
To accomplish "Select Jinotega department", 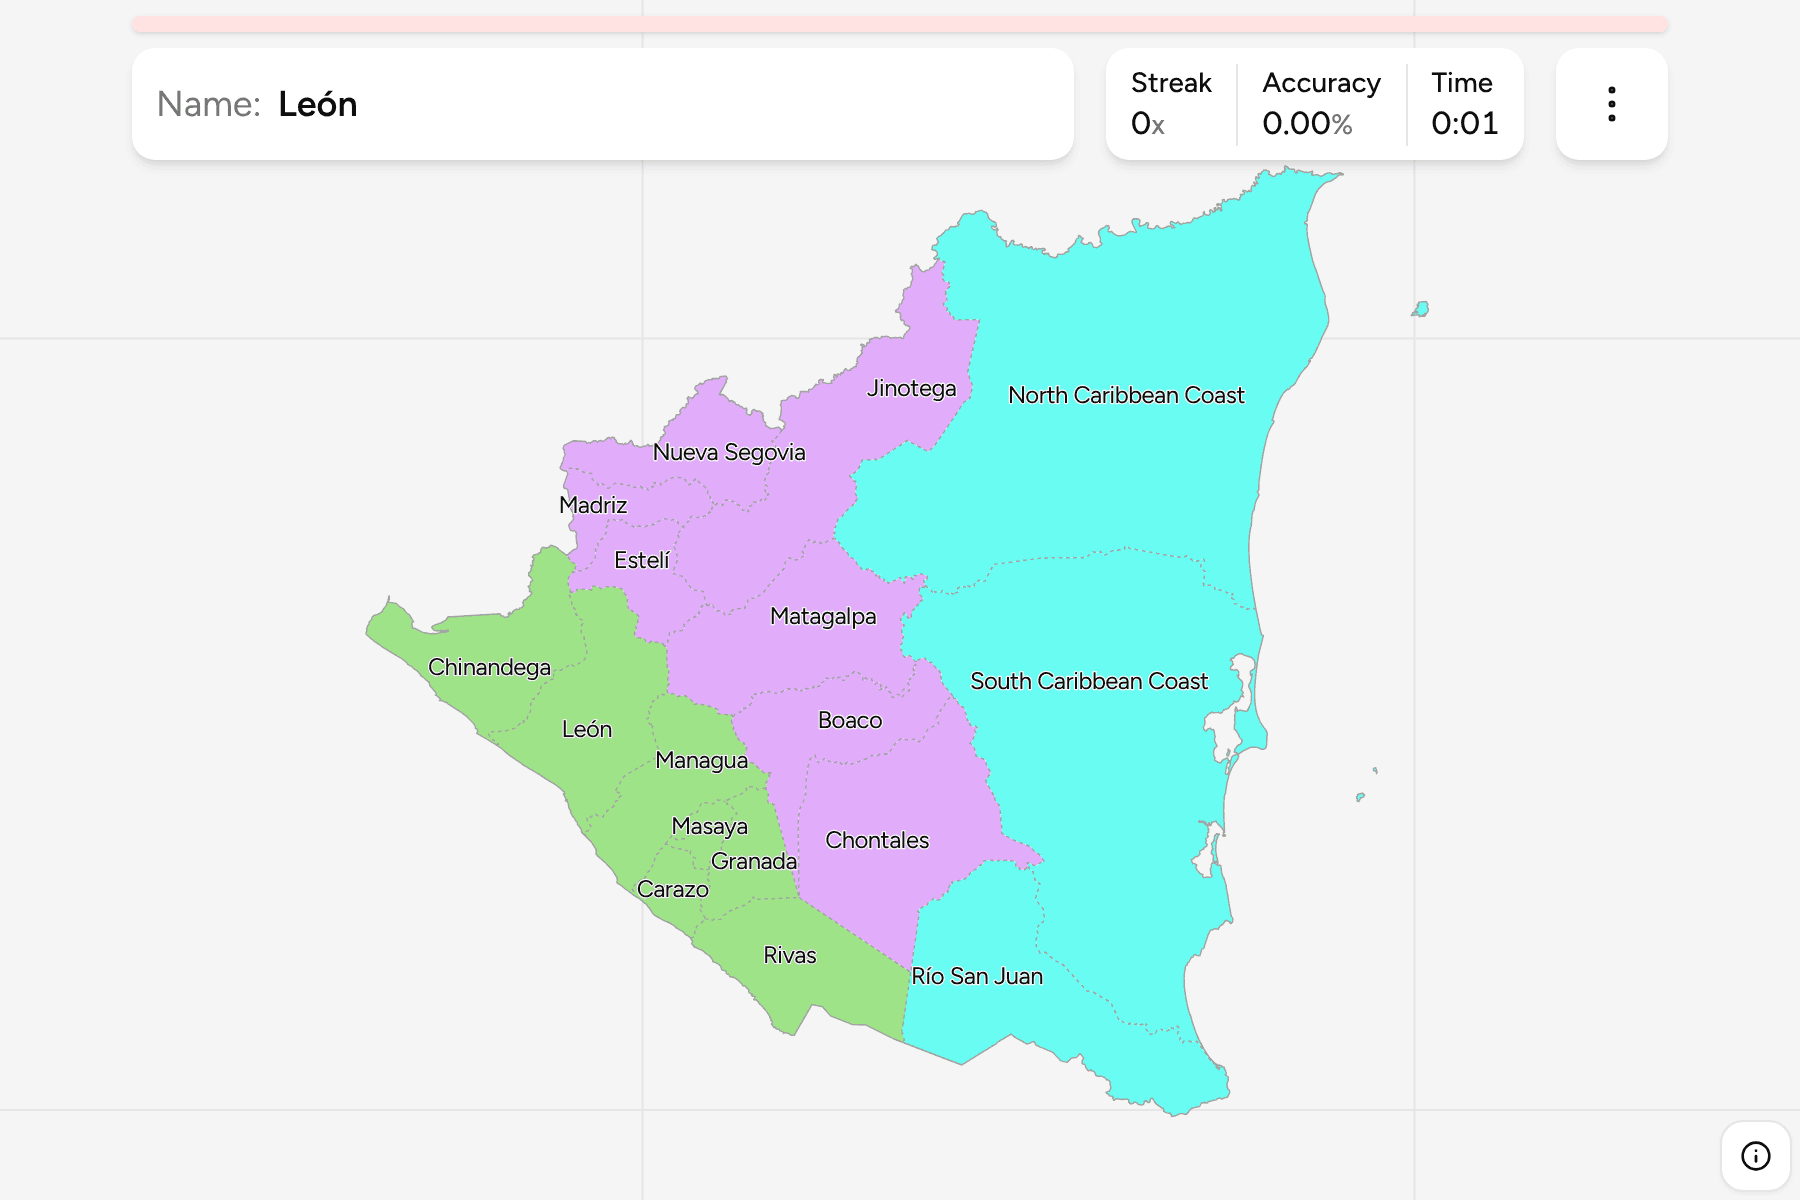I will [911, 388].
